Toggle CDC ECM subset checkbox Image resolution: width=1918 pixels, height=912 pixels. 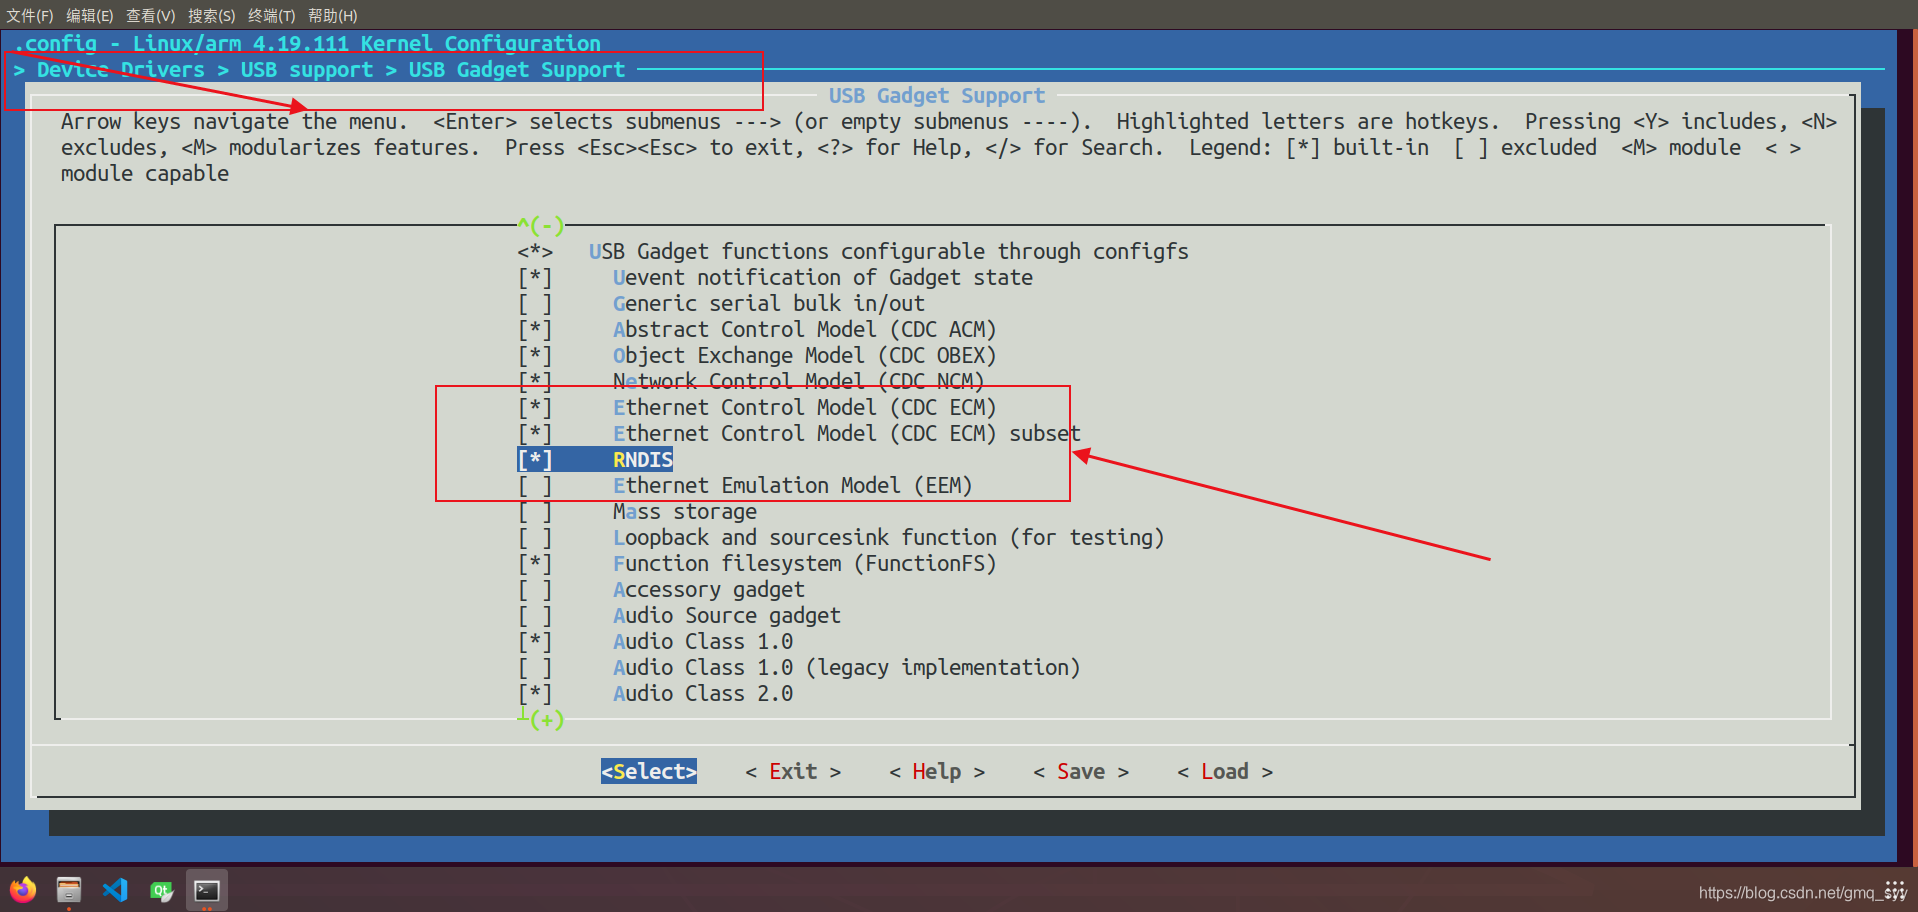pos(535,433)
